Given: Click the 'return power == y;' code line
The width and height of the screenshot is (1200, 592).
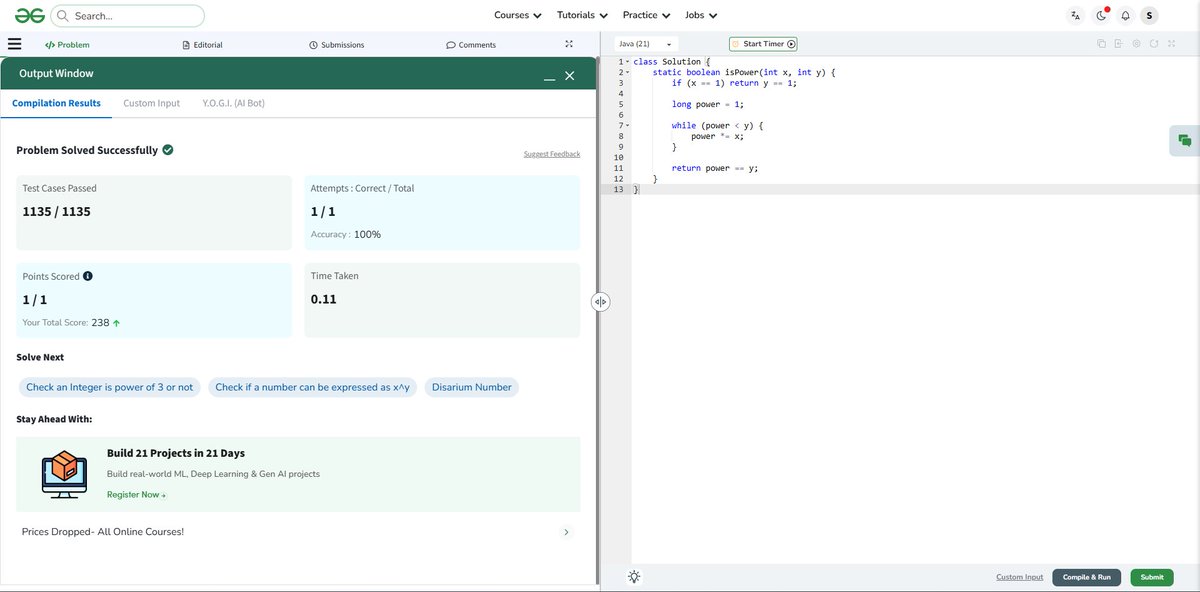Looking at the screenshot, I should 715,168.
